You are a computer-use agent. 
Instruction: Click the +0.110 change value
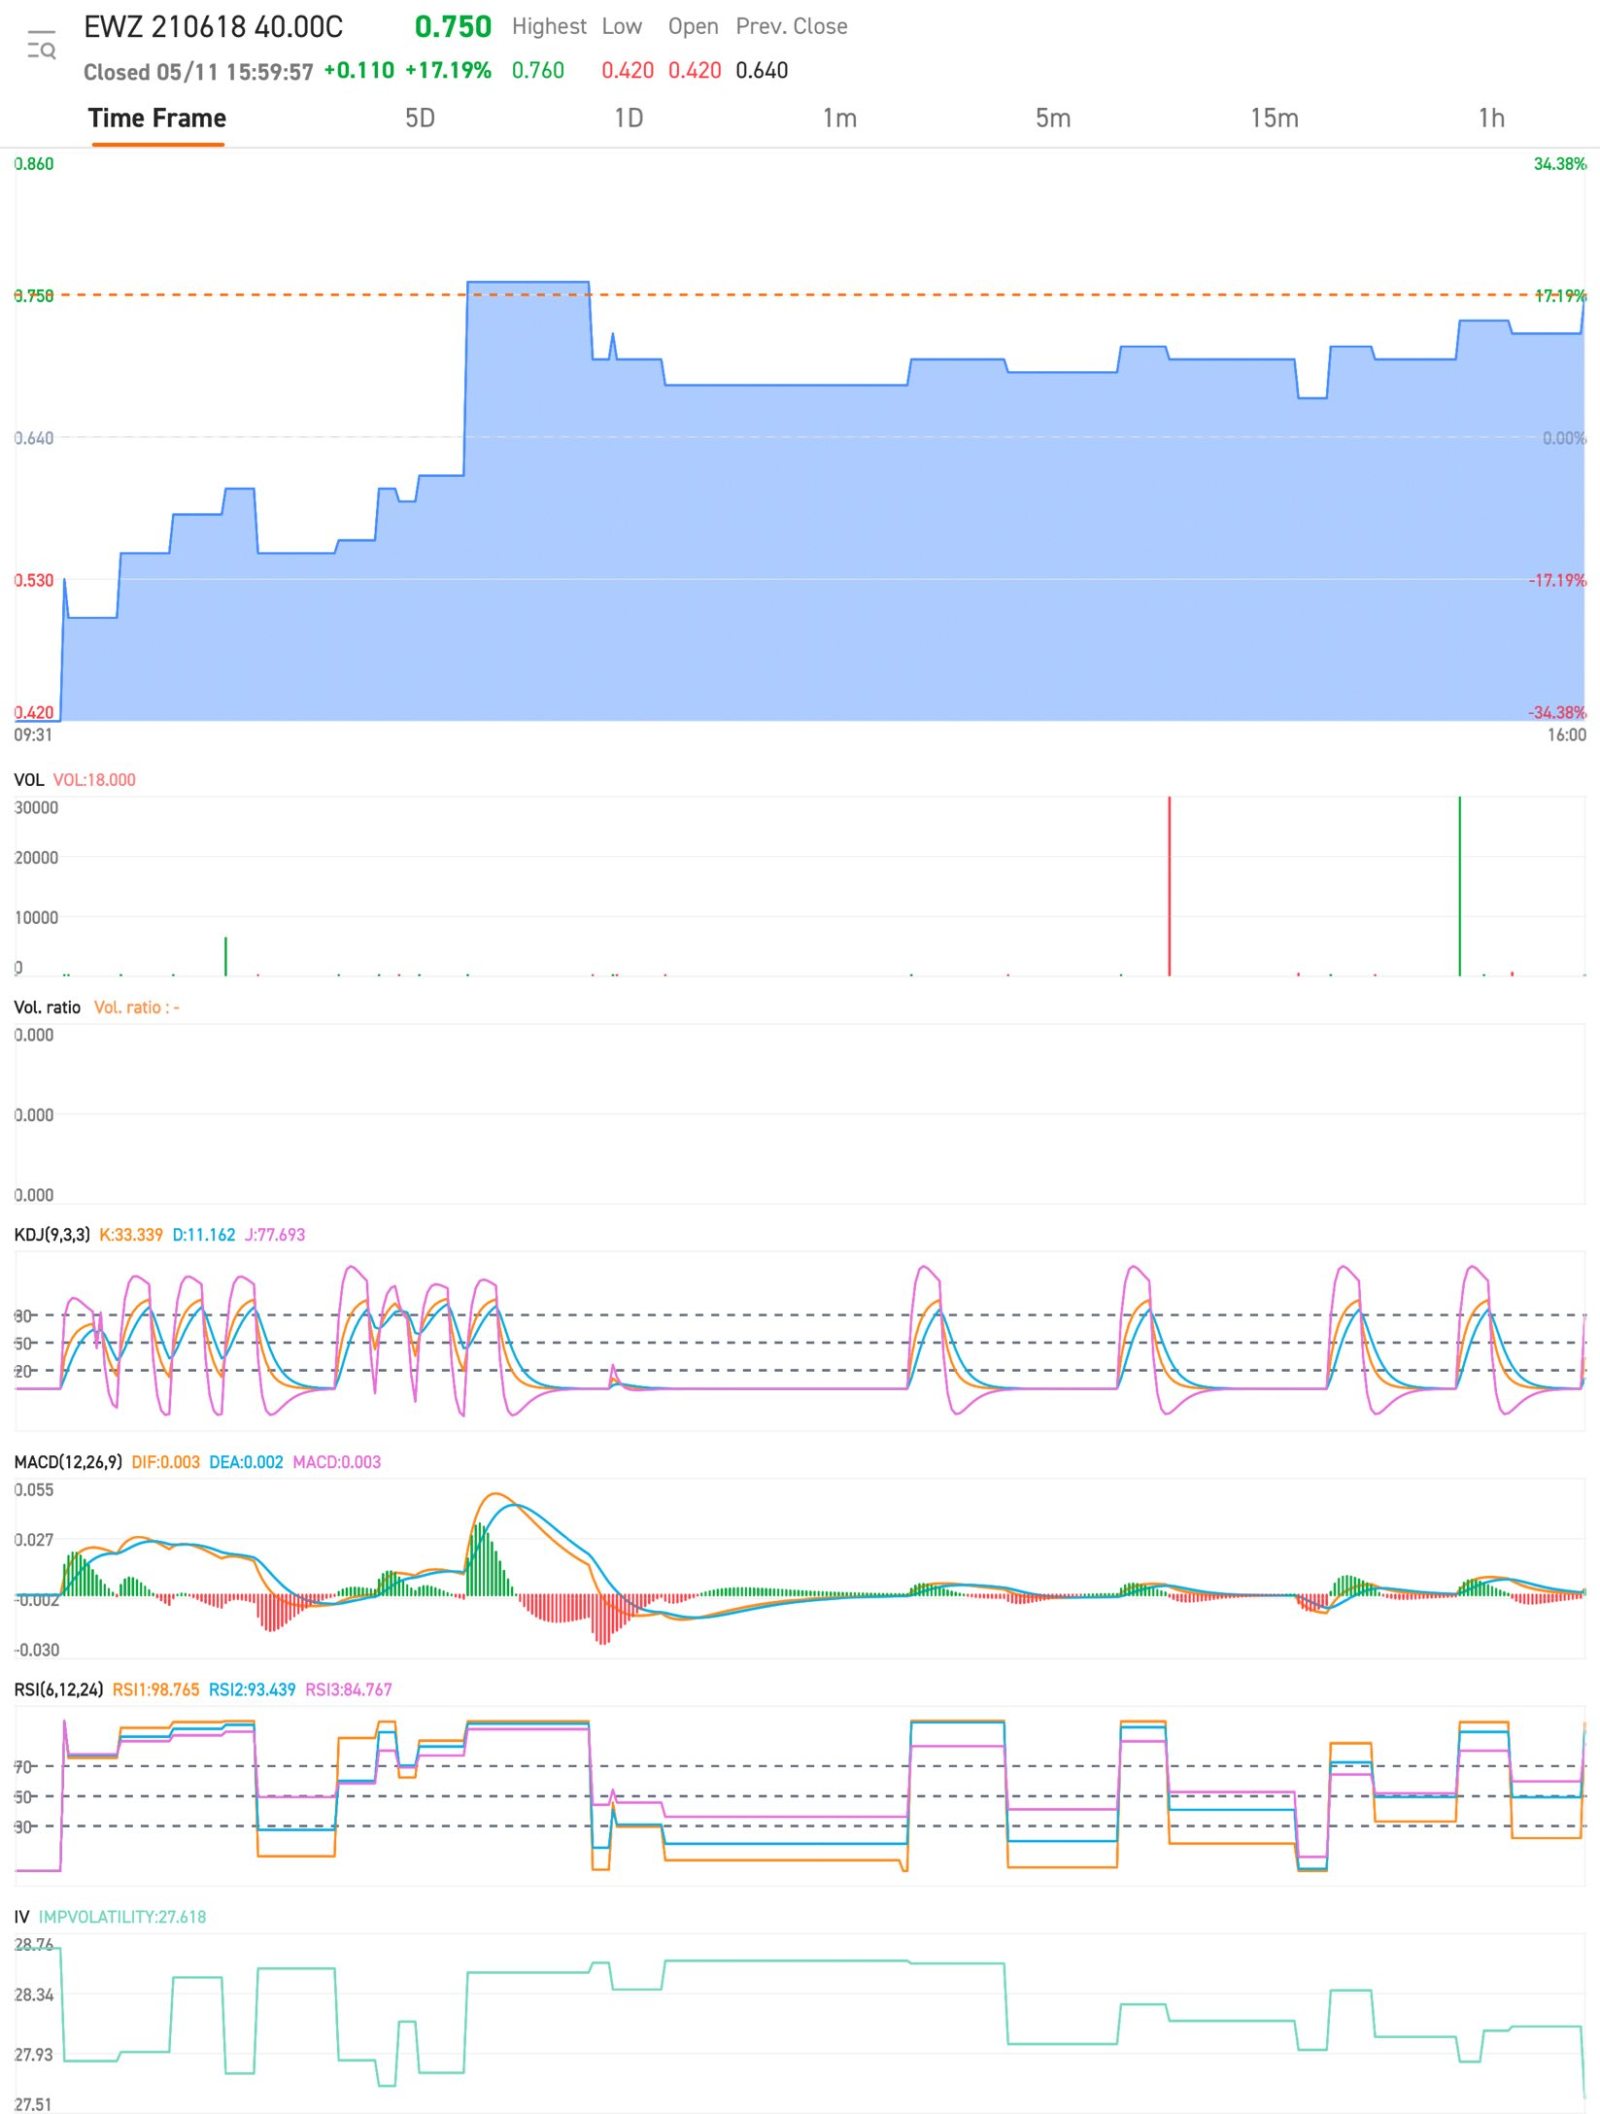click(359, 70)
